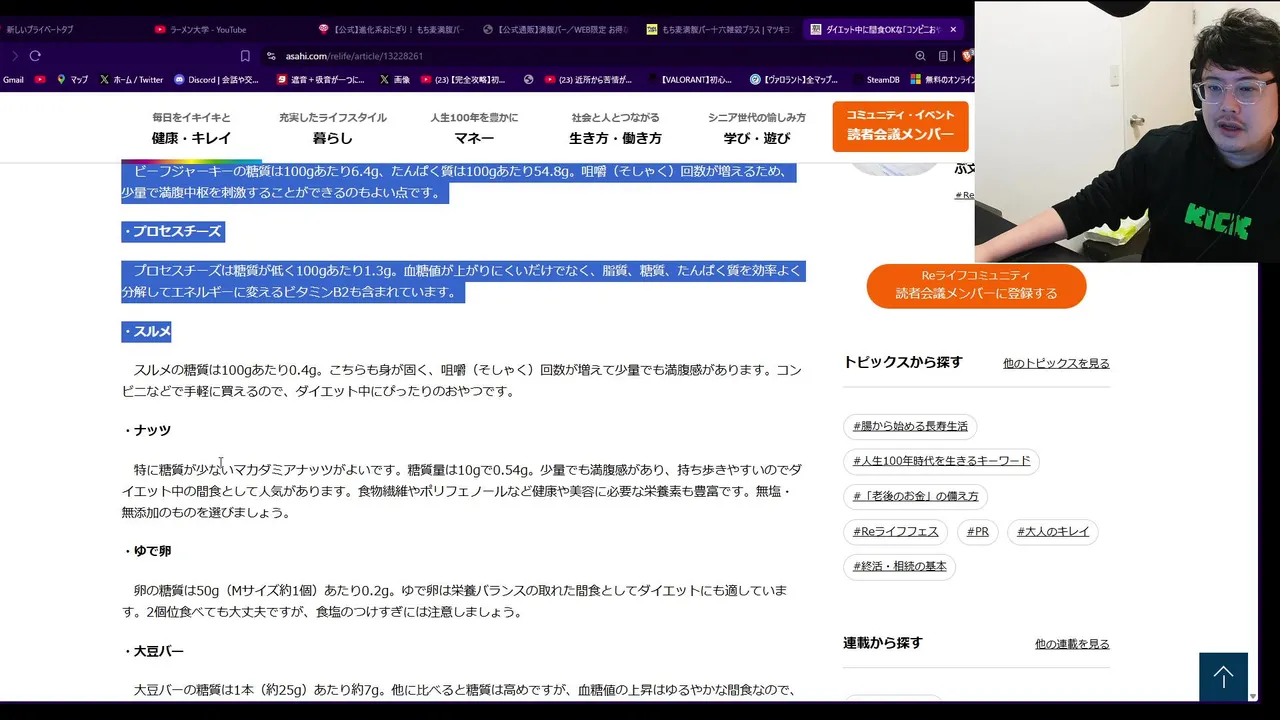This screenshot has height=720, width=1280.
Task: Switch to the 新しいプライベートタブ tab
Action: tap(40, 30)
